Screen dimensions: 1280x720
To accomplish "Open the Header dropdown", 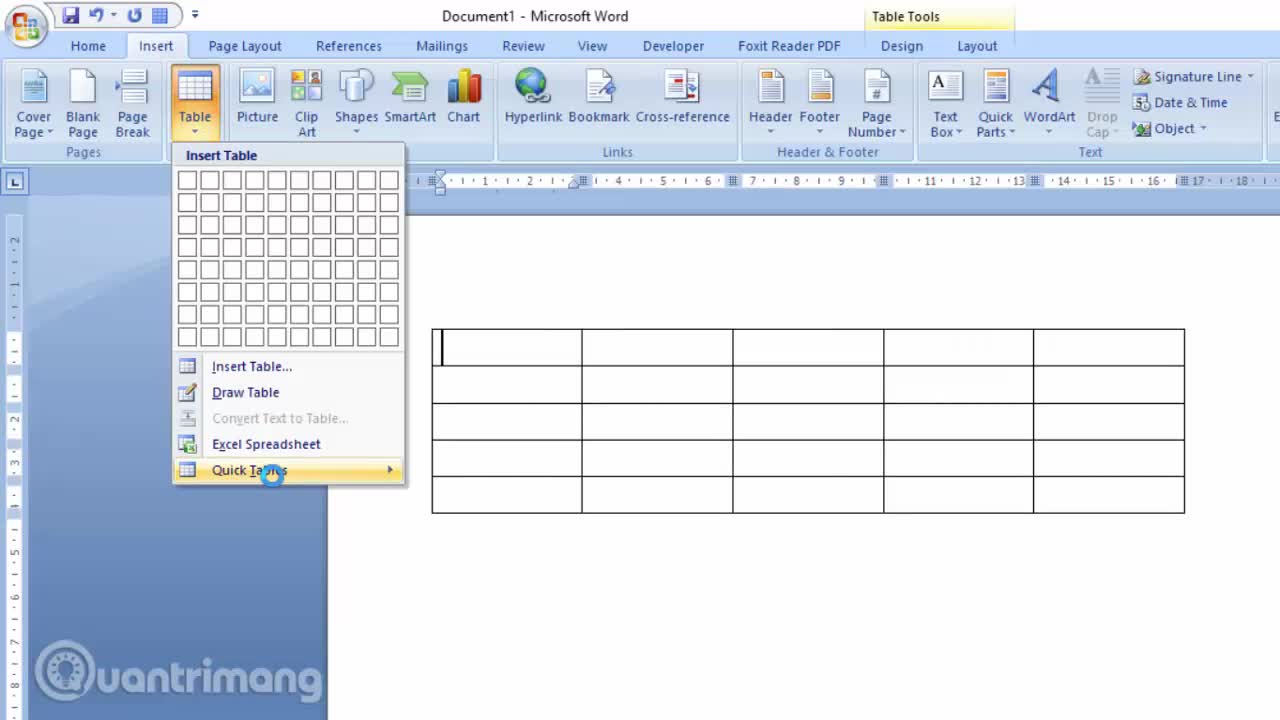I will point(770,104).
